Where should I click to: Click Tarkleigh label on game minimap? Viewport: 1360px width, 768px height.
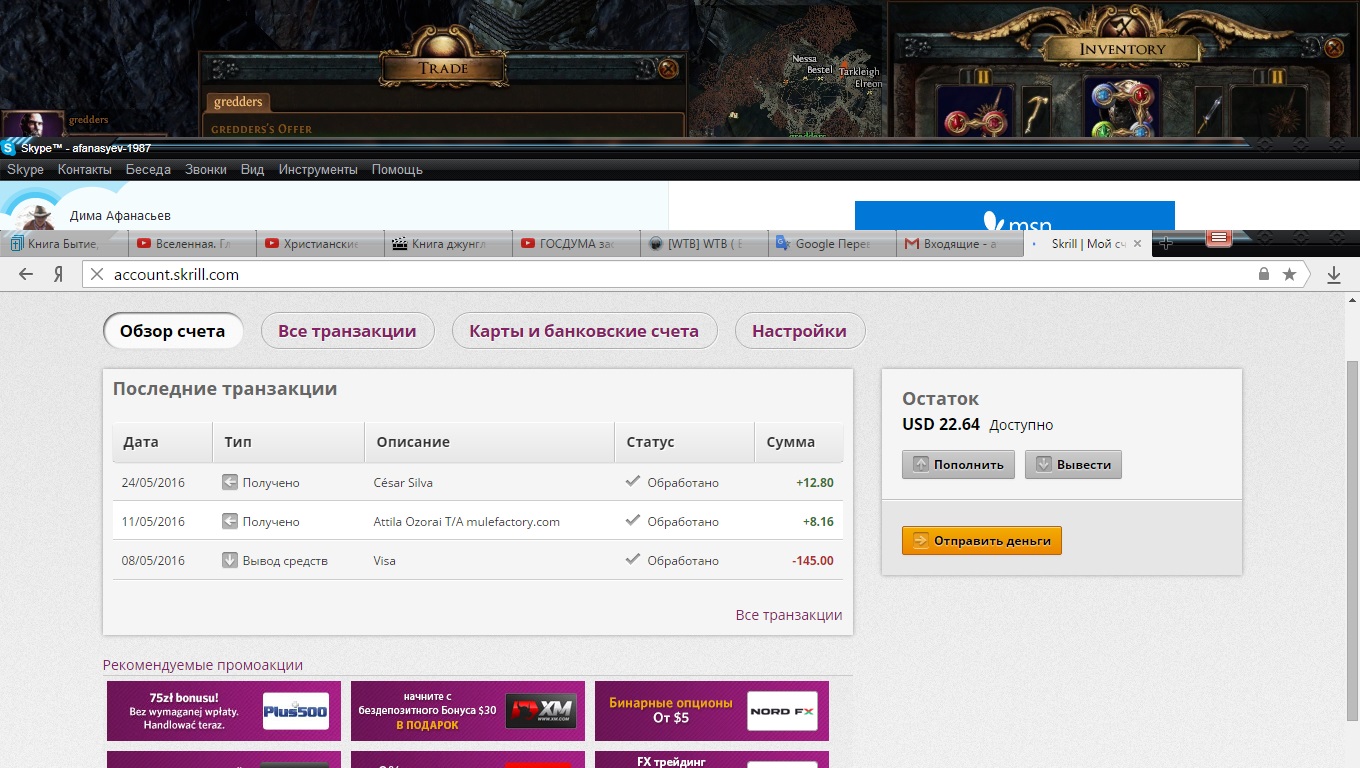(860, 71)
